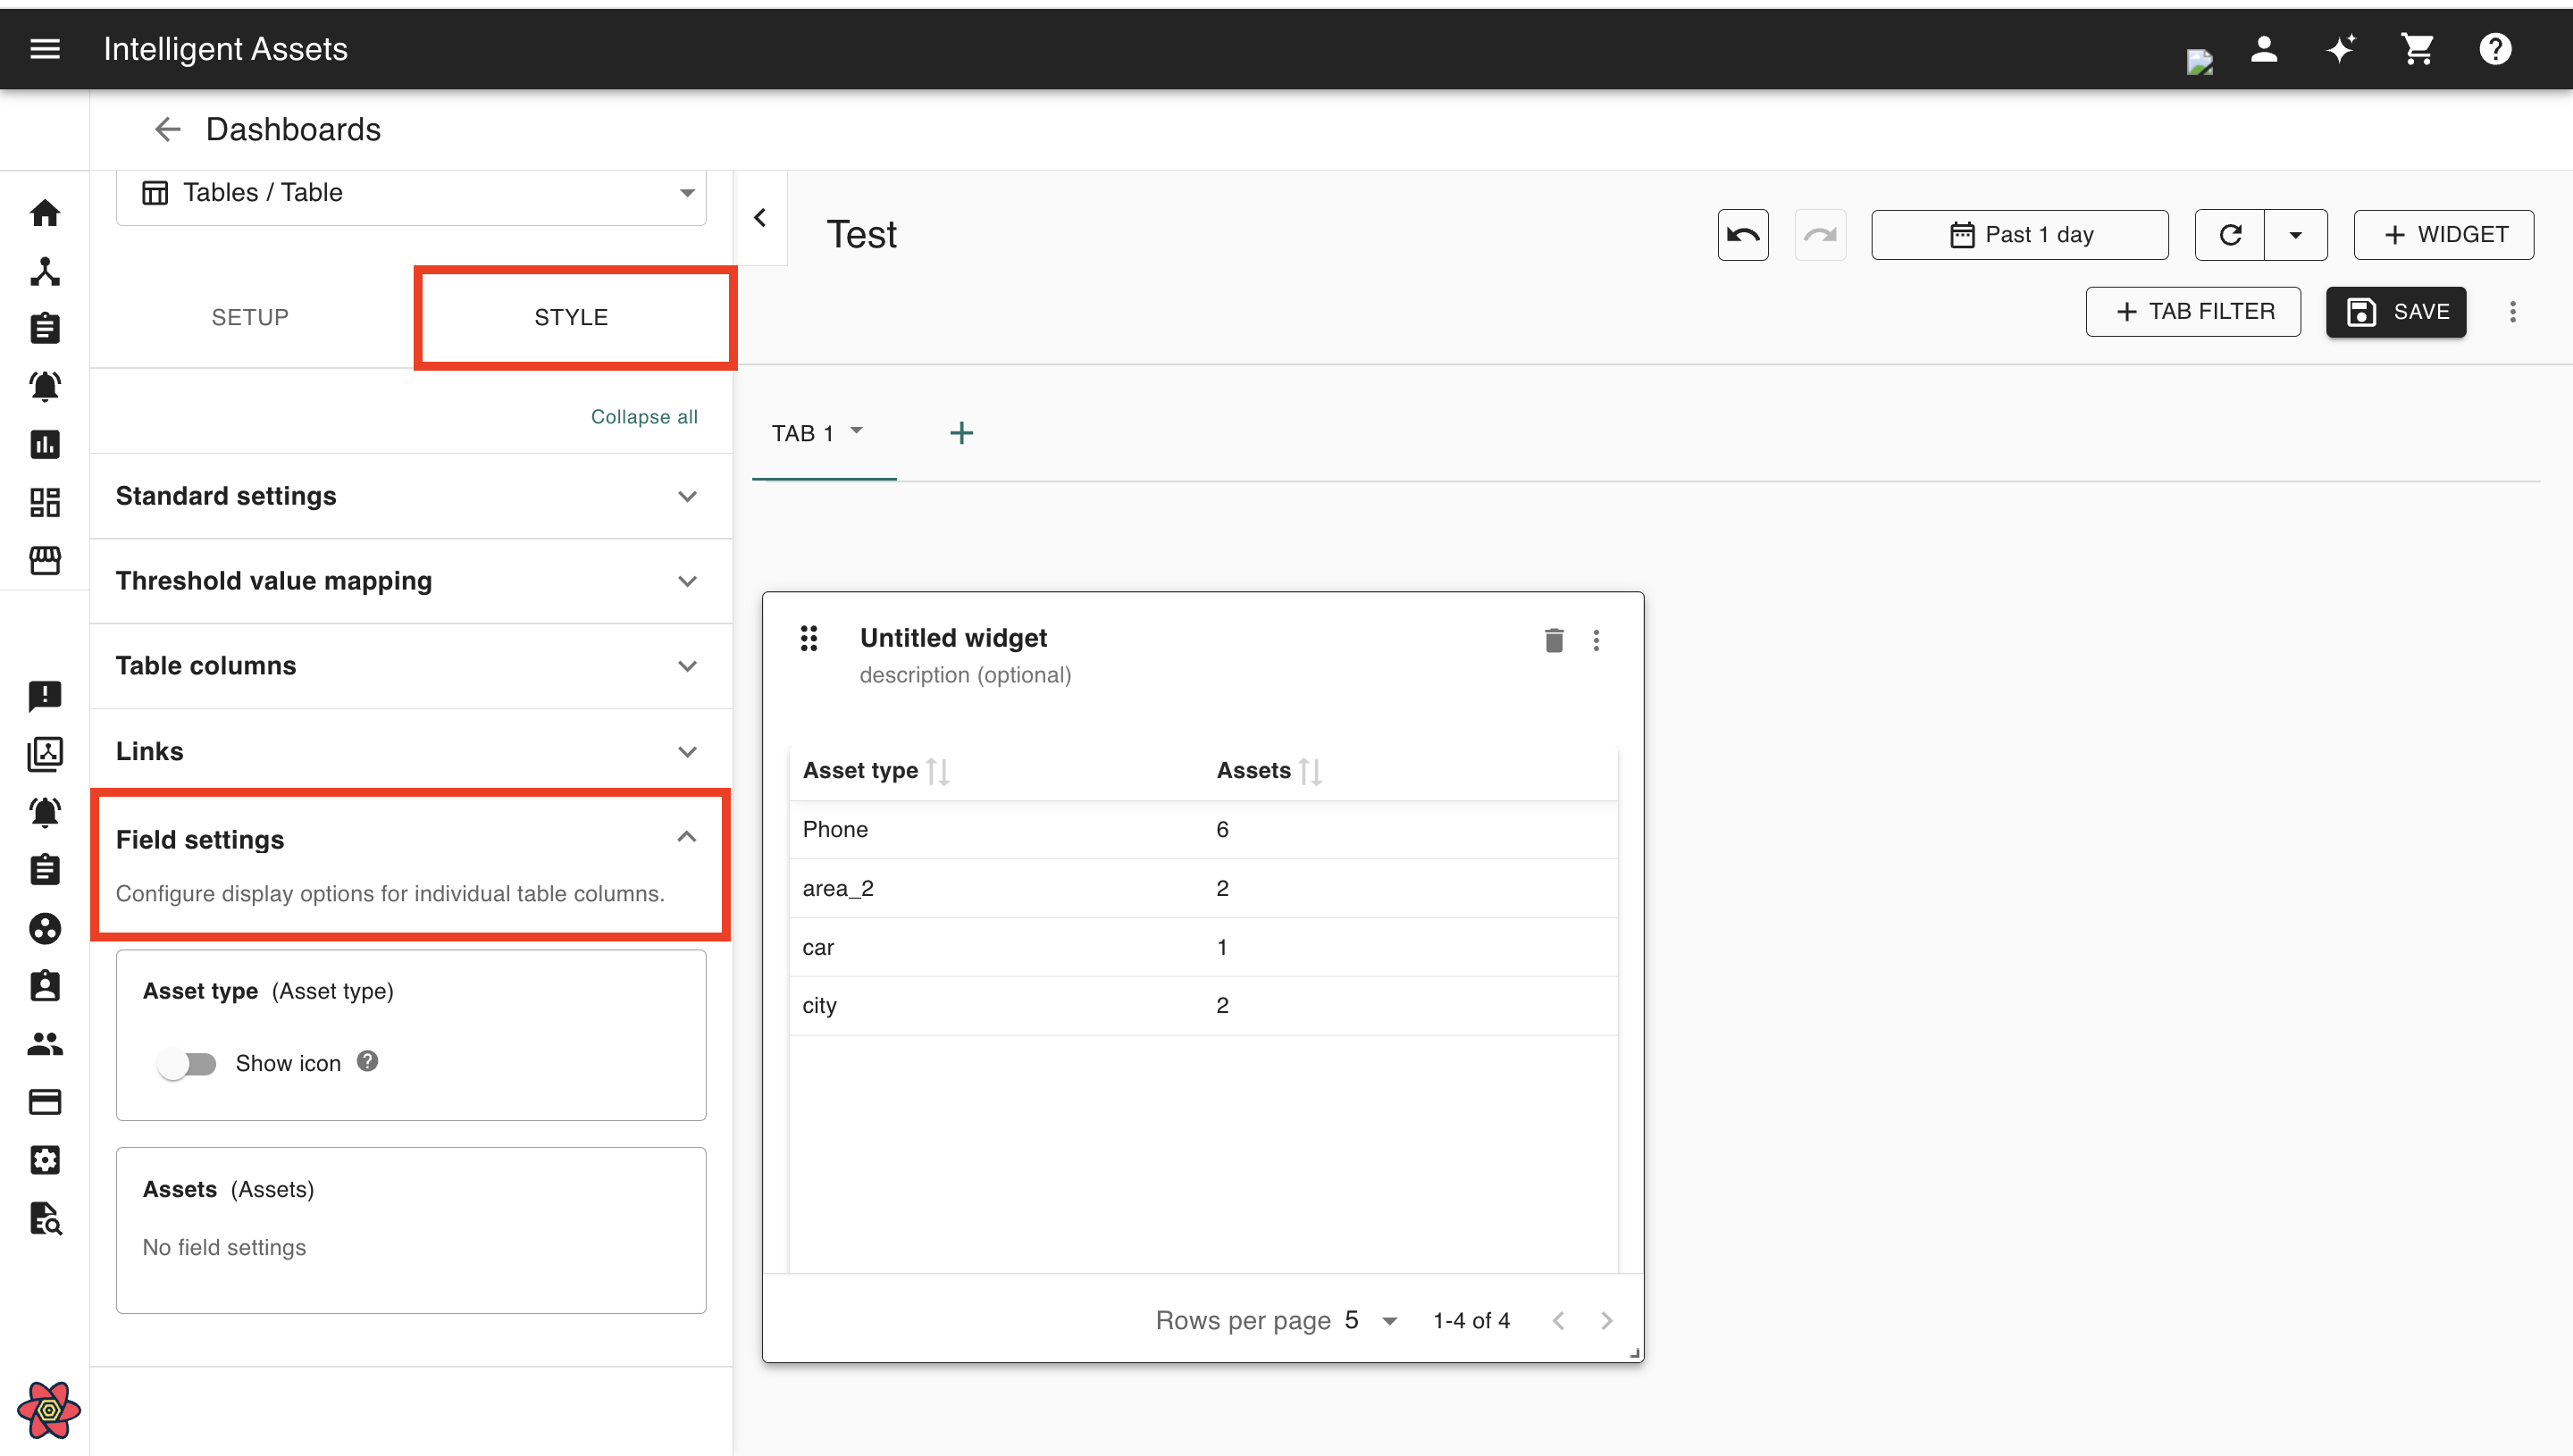Screen dimensions: 2573x1456
Task: Click the undo arrow icon
Action: [1742, 235]
